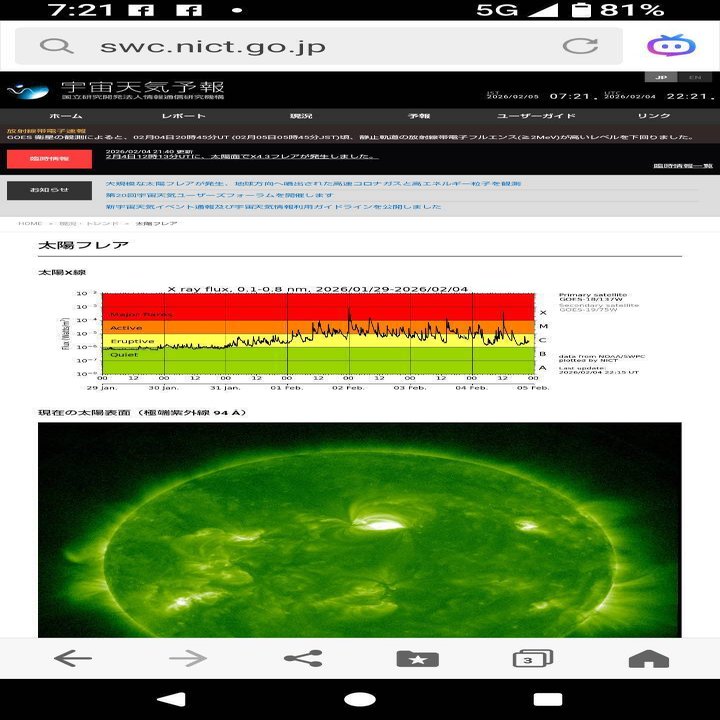The width and height of the screenshot is (720, 720).
Task: Tap the Android home circle button
Action: [x=360, y=699]
